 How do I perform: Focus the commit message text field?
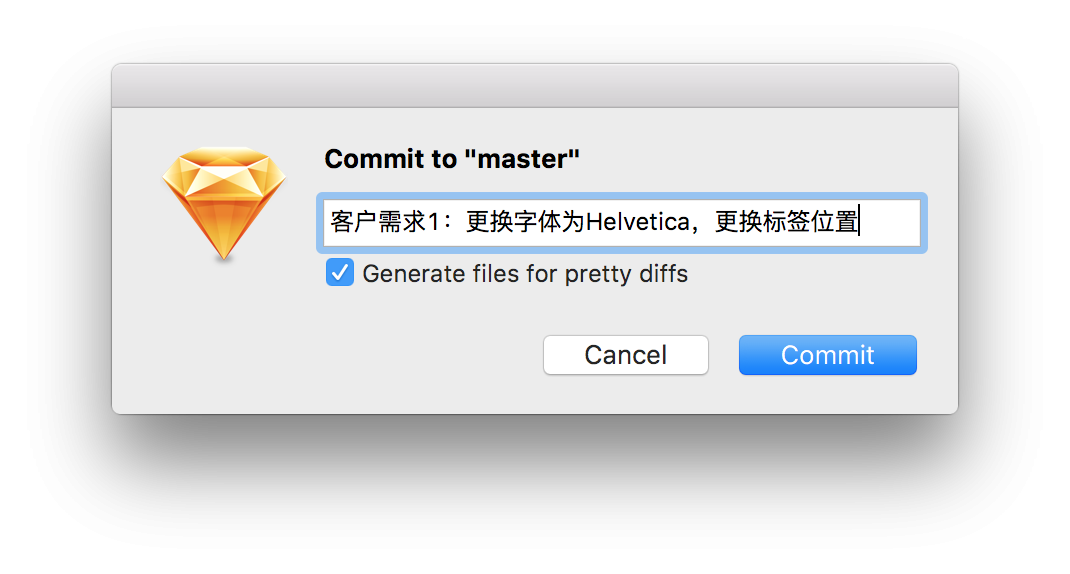622,223
